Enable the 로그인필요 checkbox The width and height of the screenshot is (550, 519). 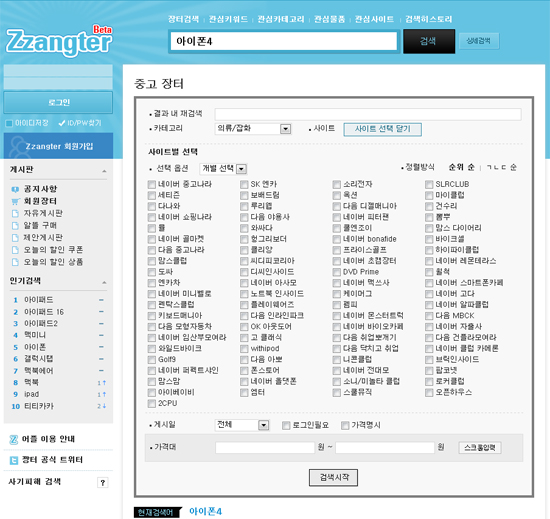286,425
